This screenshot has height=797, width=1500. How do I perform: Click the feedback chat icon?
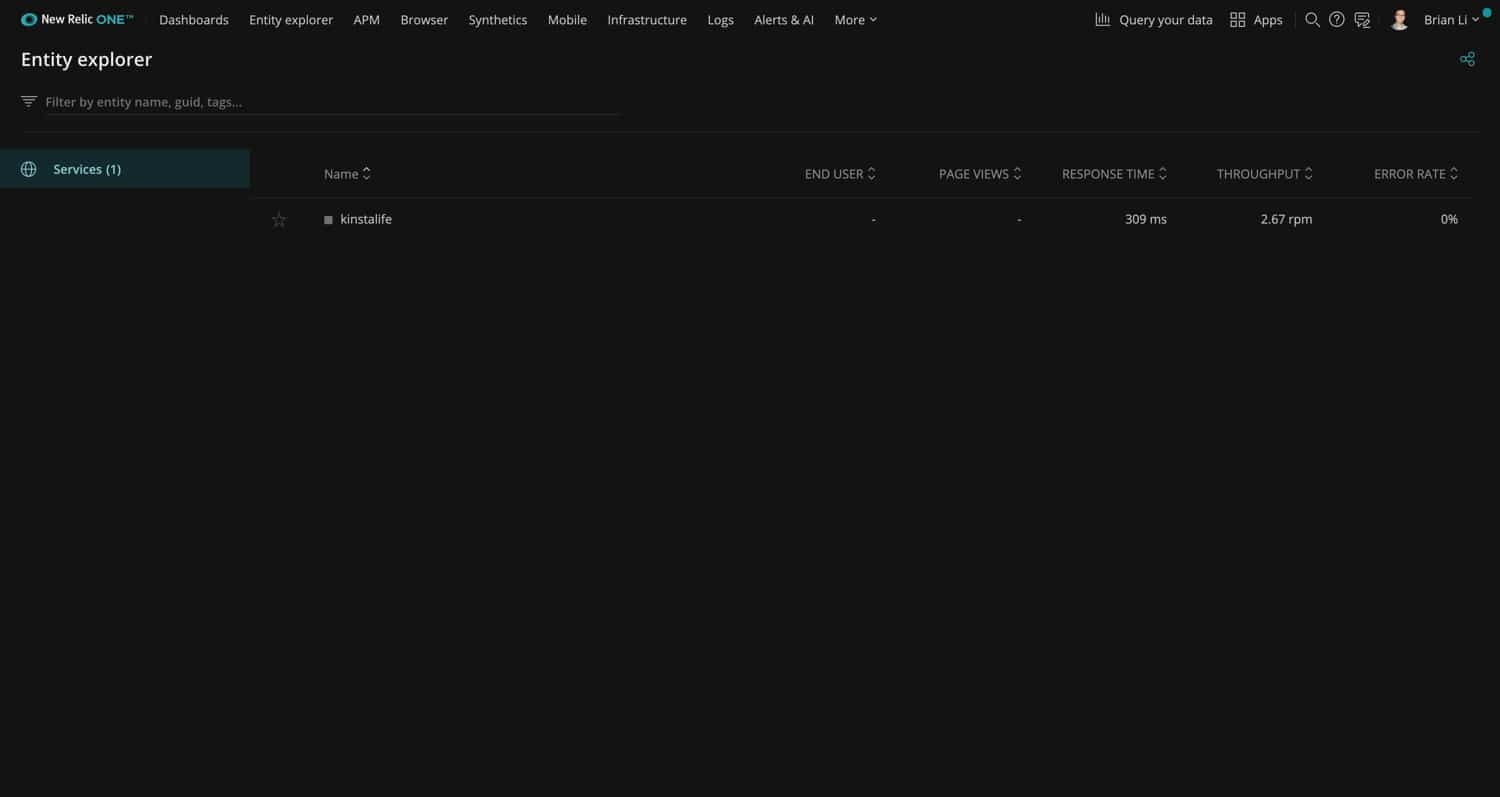coord(1362,20)
